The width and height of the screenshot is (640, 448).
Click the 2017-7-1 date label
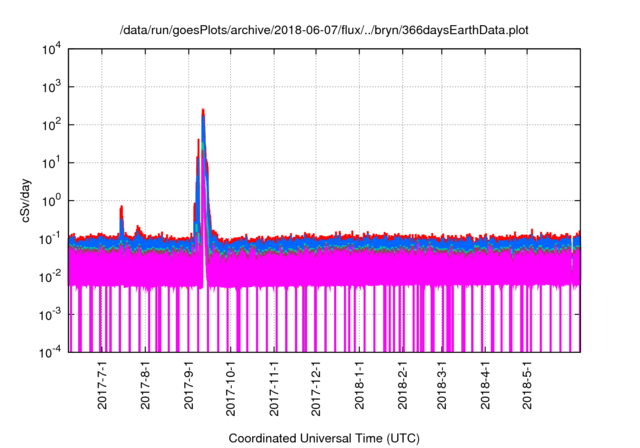(102, 385)
